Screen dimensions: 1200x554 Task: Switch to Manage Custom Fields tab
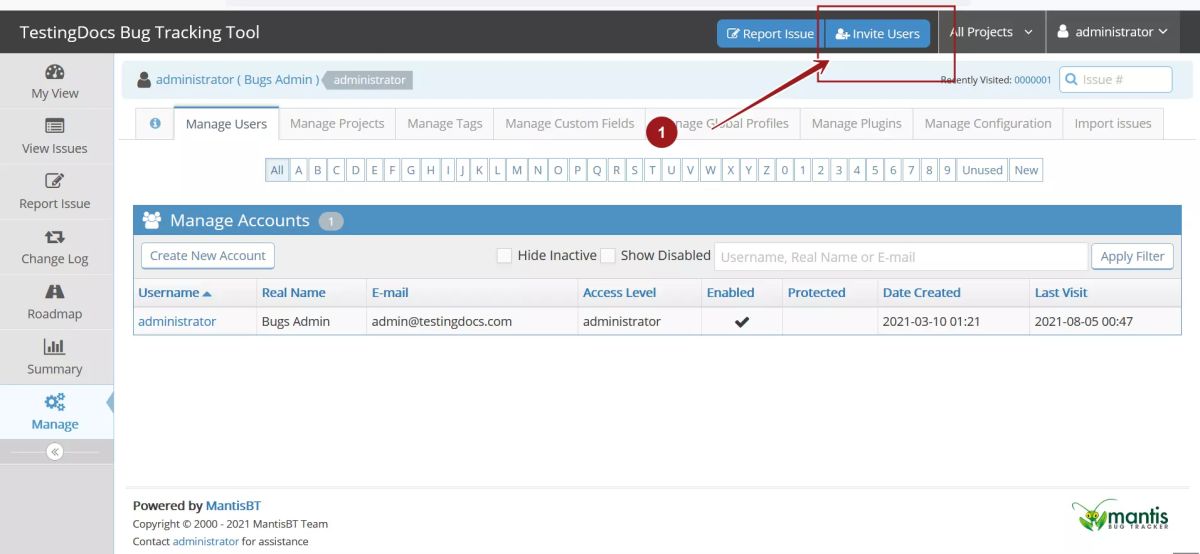click(x=570, y=124)
